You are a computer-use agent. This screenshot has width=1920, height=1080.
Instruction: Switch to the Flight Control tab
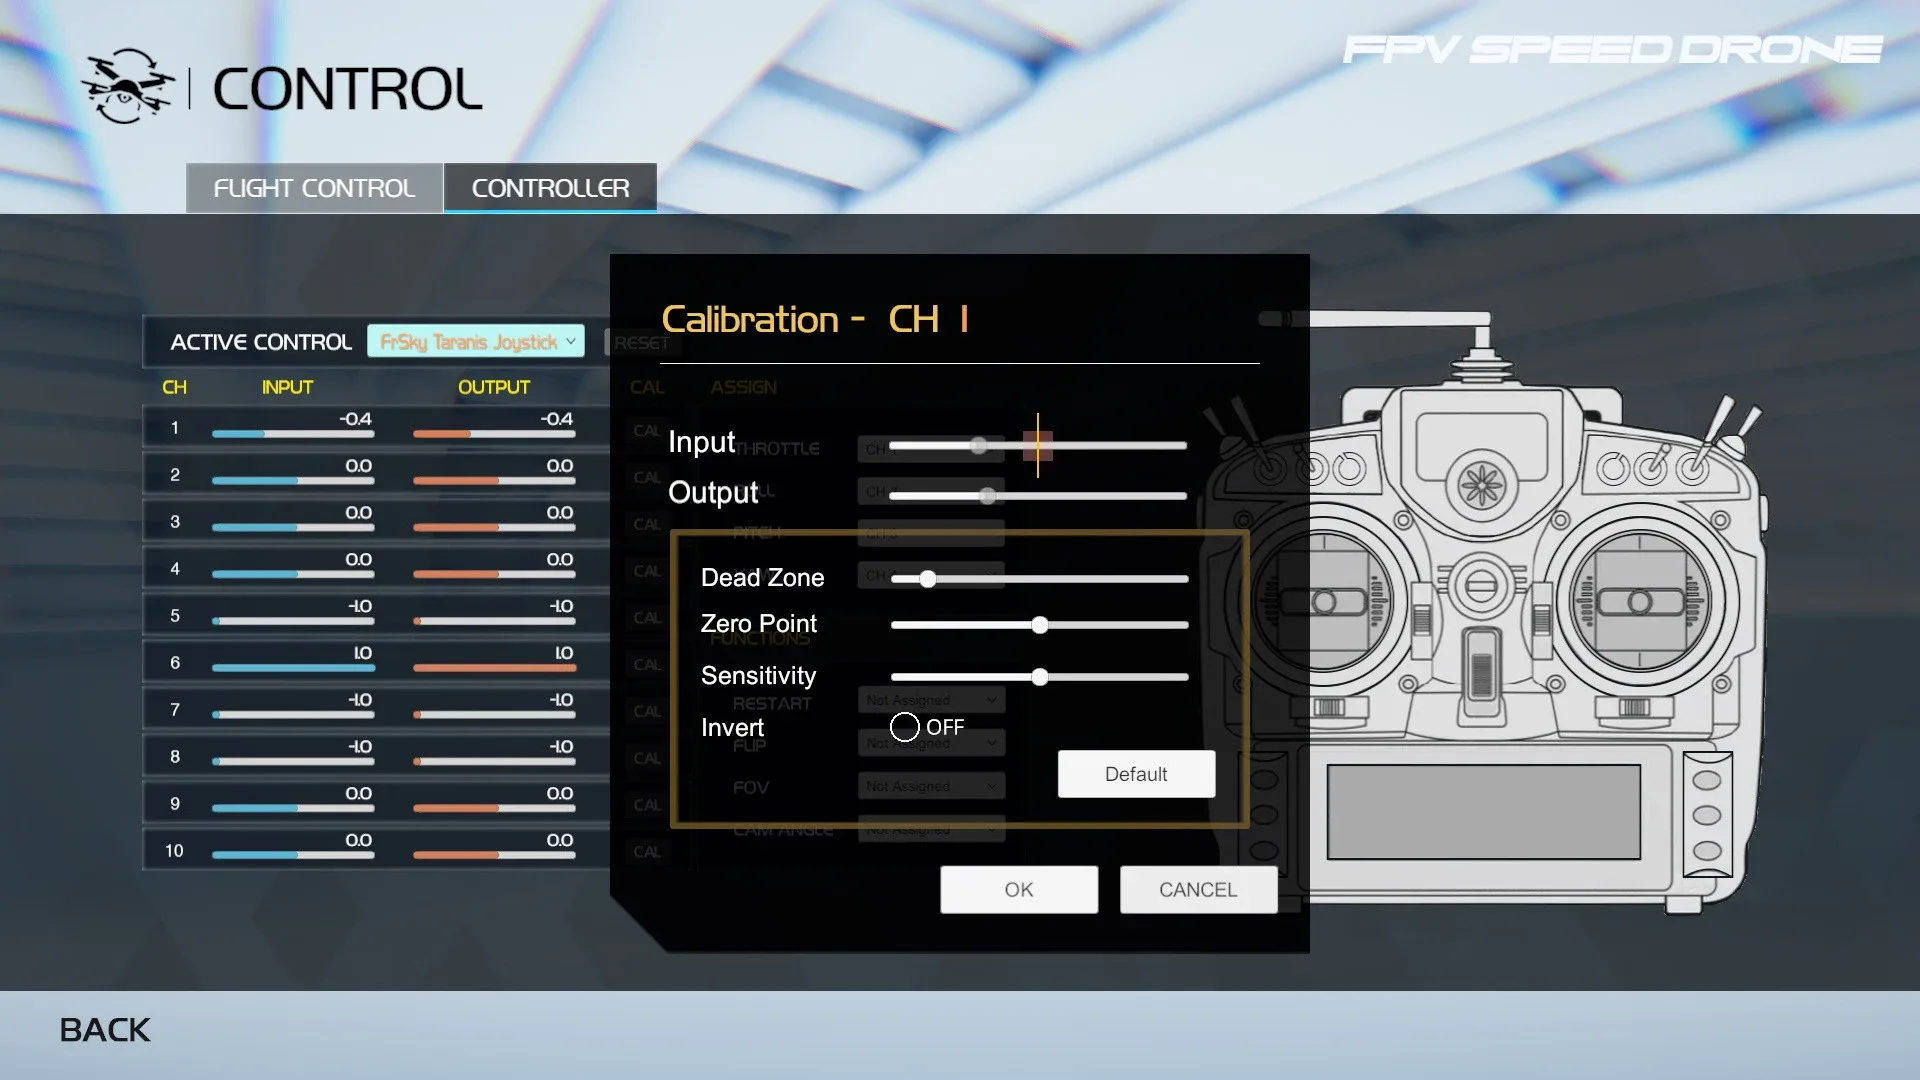click(314, 188)
